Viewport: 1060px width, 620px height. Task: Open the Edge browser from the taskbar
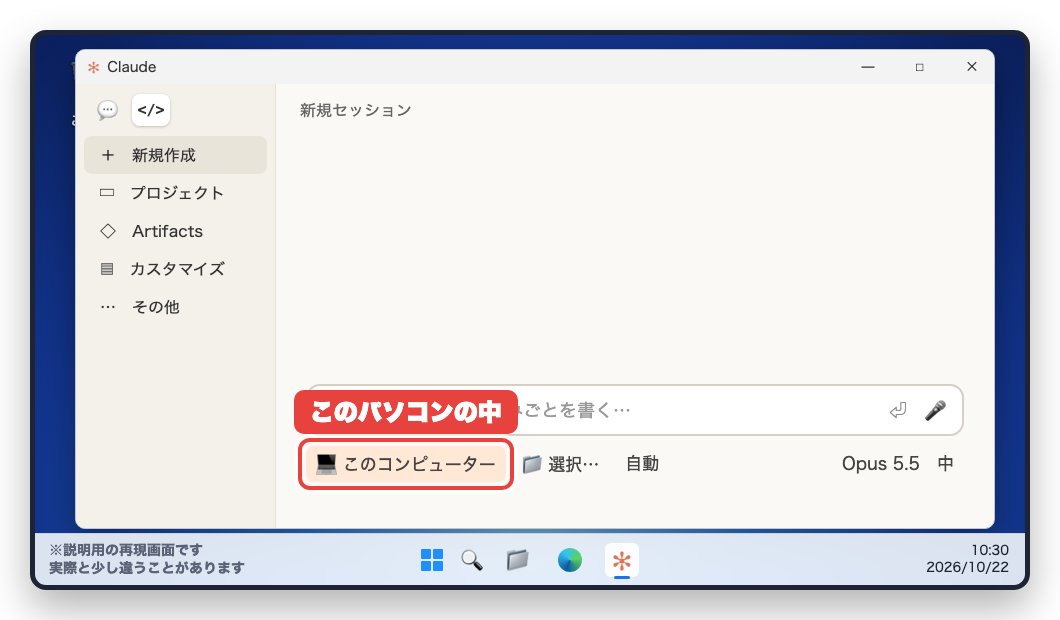click(x=570, y=560)
